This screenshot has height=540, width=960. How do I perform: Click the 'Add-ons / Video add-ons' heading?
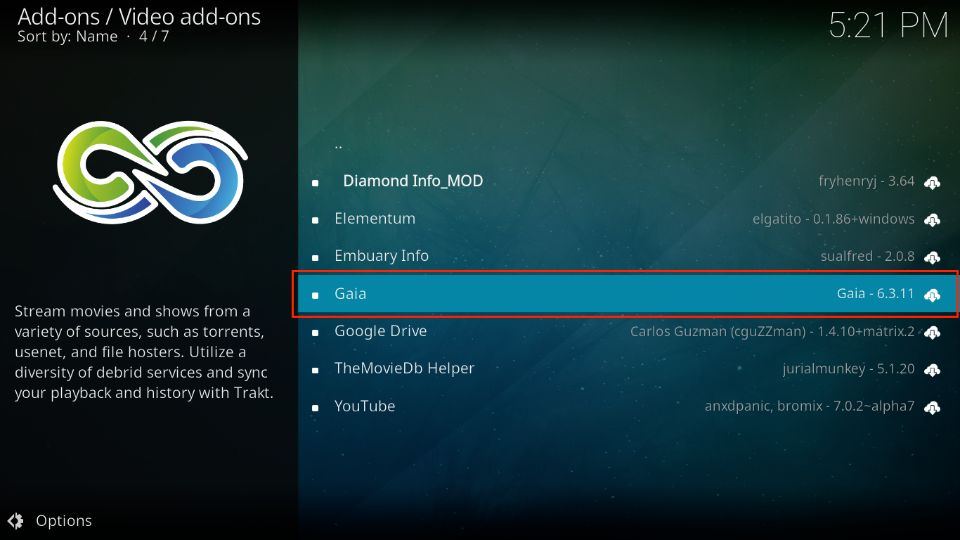pyautogui.click(x=139, y=17)
